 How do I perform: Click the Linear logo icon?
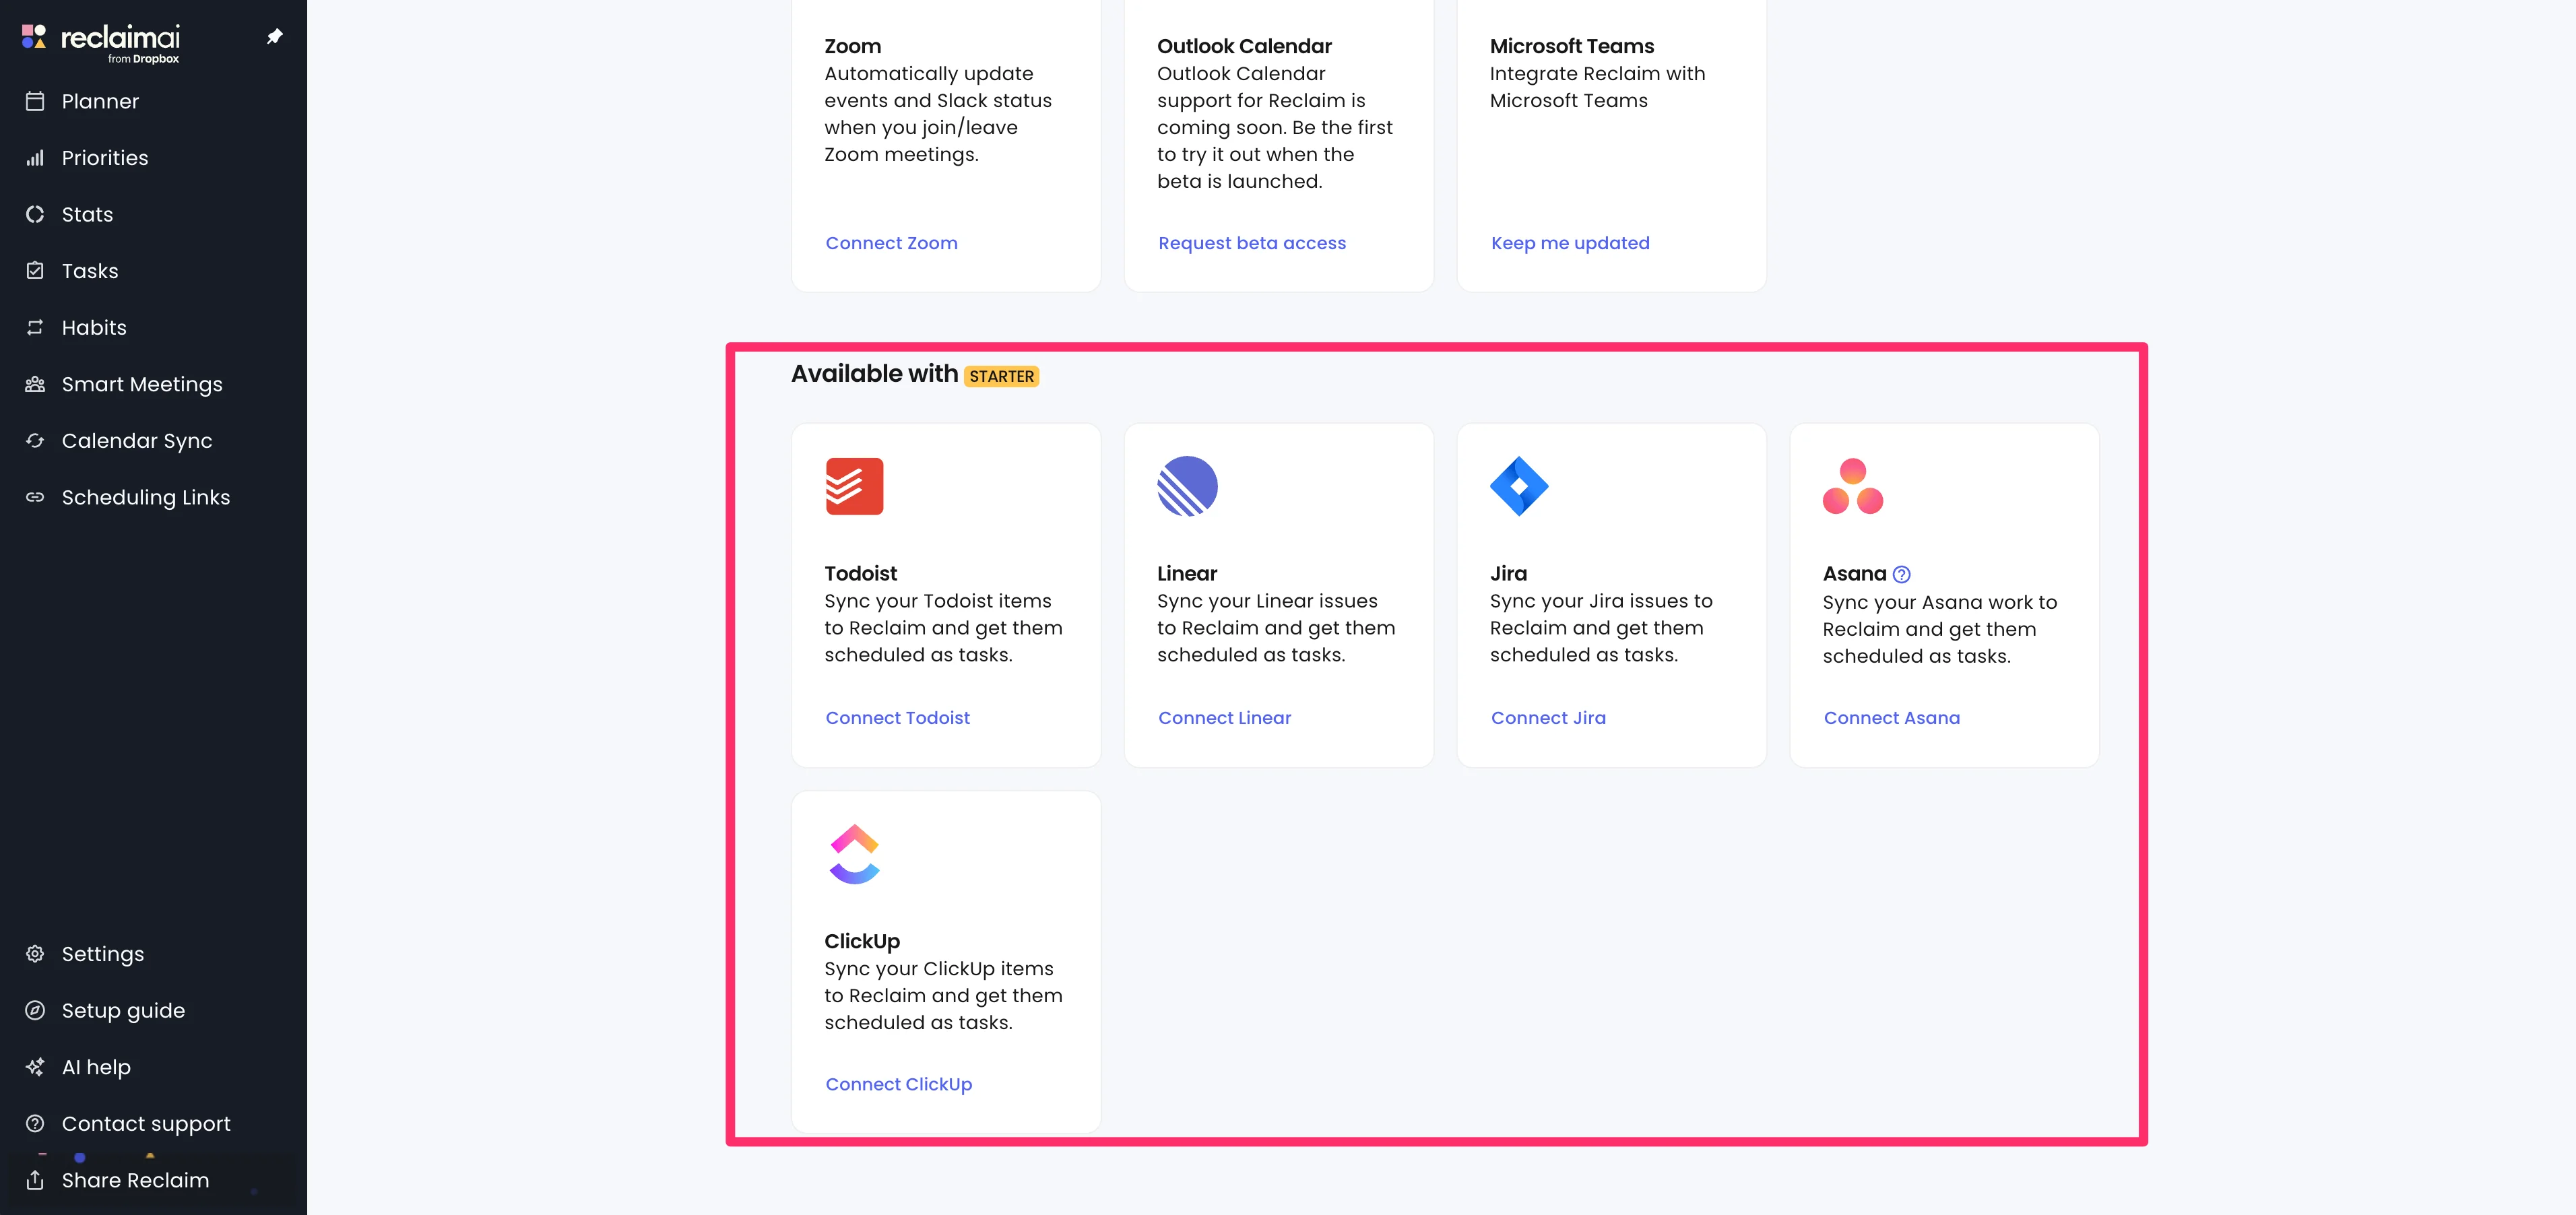(1187, 486)
